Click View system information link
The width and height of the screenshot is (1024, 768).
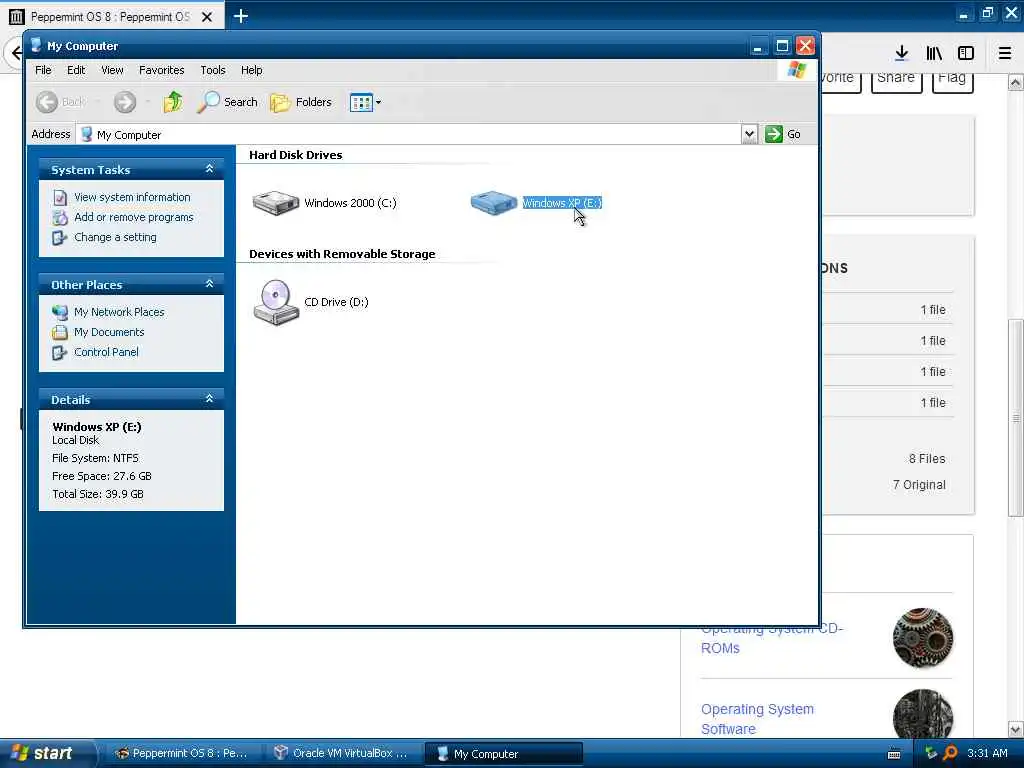tap(132, 197)
